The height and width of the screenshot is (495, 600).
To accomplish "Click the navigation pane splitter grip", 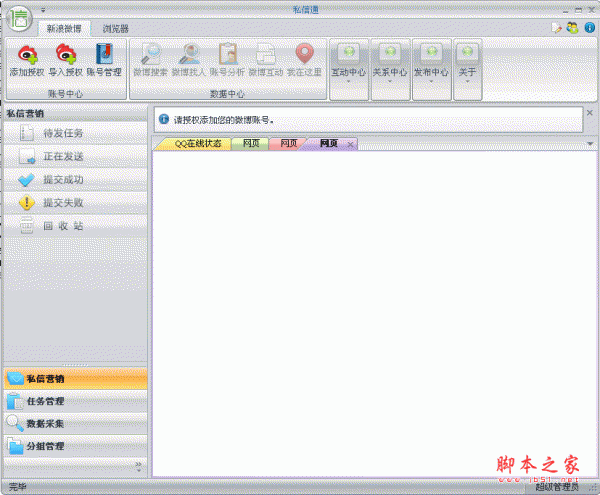I will (75, 365).
